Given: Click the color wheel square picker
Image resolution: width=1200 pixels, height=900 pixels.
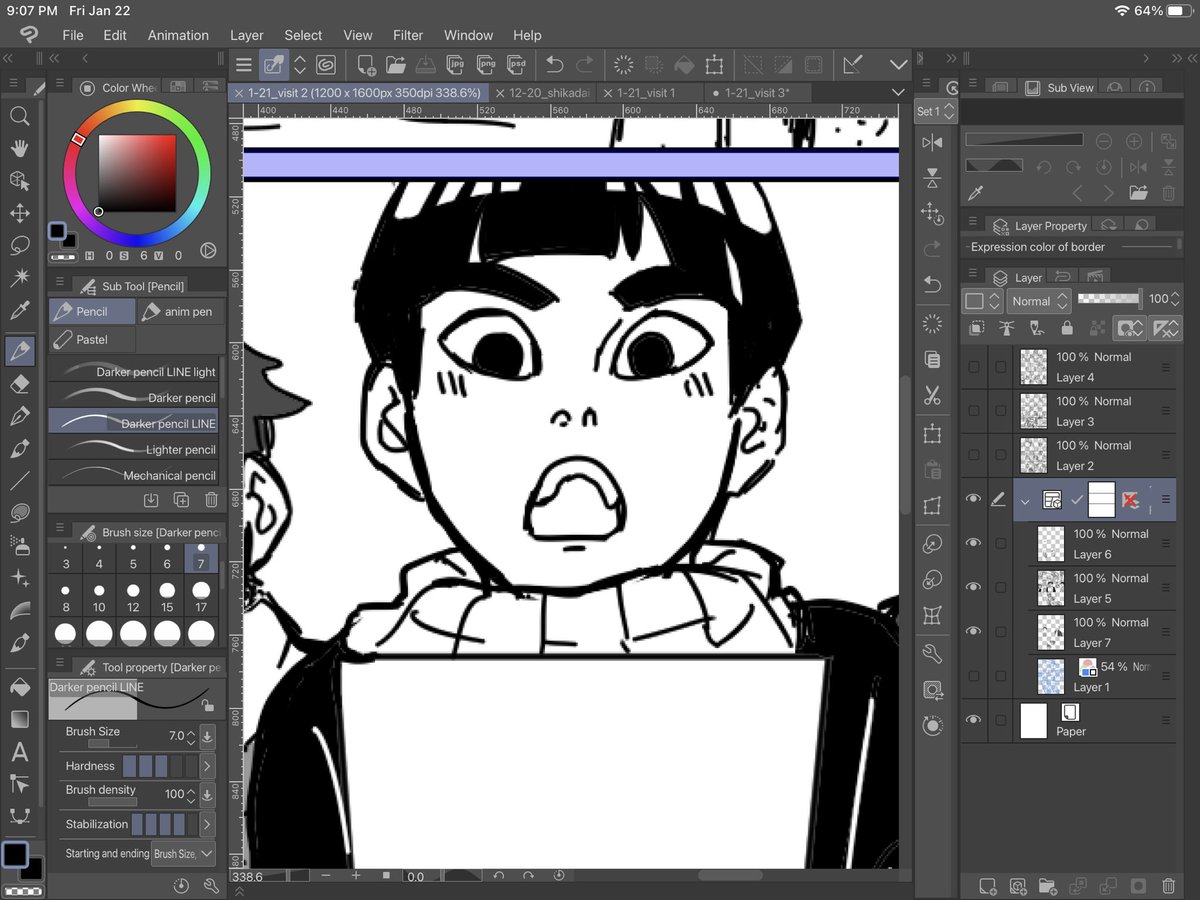Looking at the screenshot, I should point(137,172).
